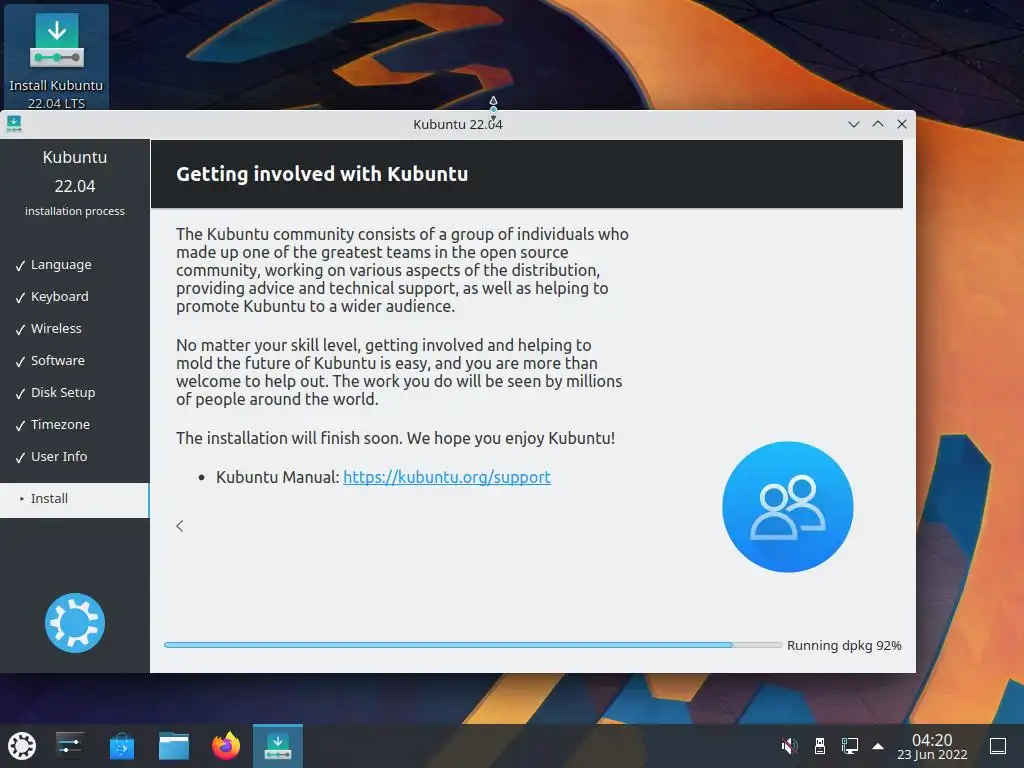This screenshot has width=1024, height=768.
Task: Select the Language step in the sidebar
Action: coord(61,264)
